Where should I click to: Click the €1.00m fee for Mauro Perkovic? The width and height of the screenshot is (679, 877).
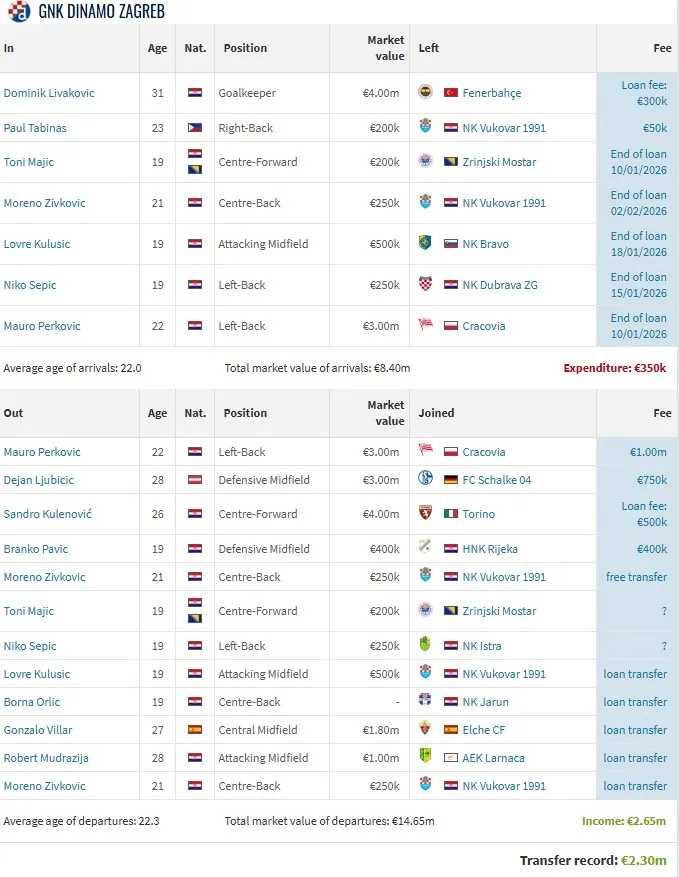648,452
